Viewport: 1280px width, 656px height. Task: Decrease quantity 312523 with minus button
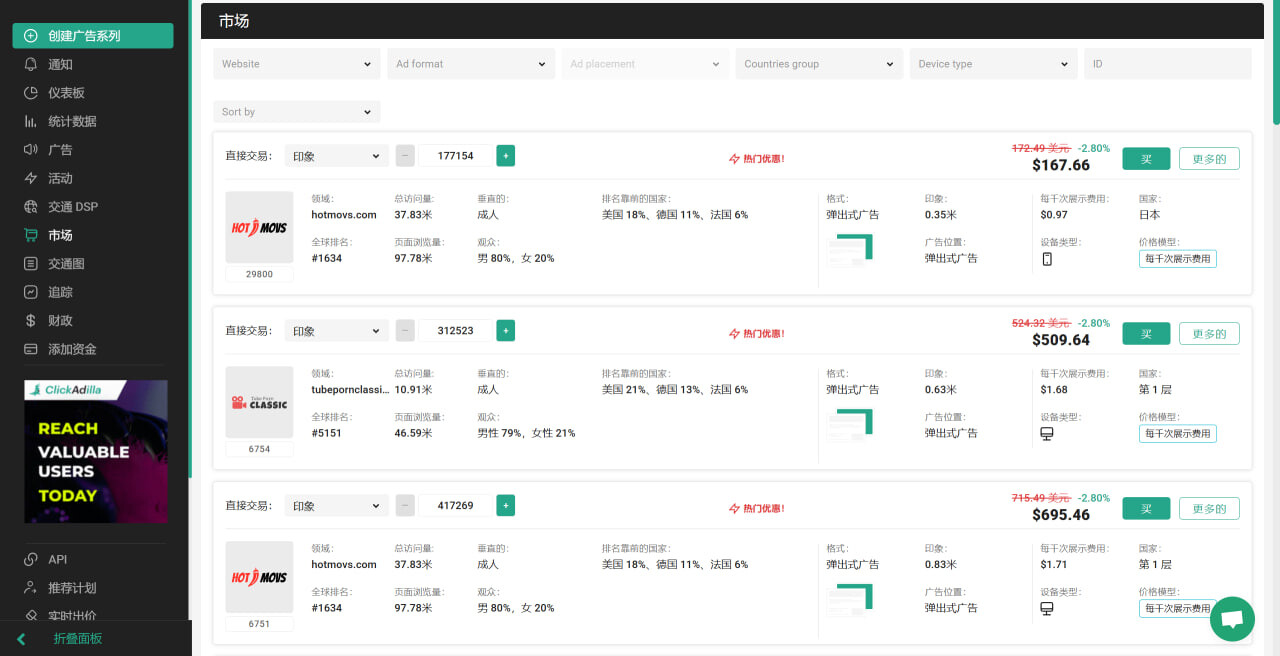pyautogui.click(x=405, y=331)
